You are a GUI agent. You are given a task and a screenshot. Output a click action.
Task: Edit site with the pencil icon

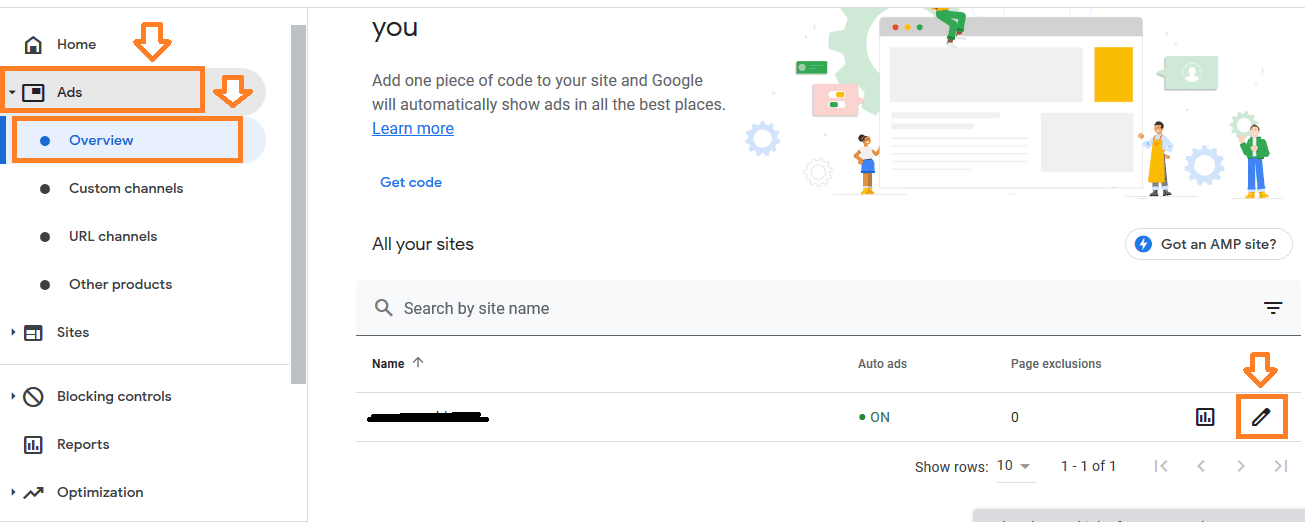(x=1261, y=417)
